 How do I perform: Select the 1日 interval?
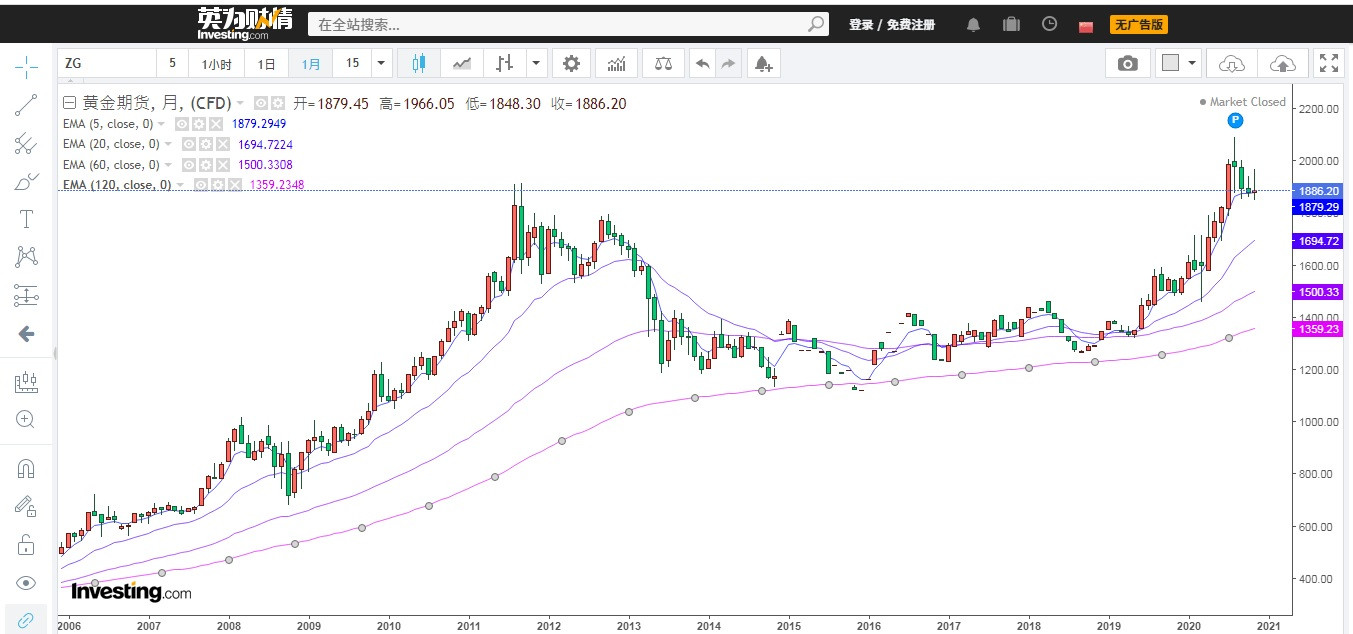[266, 64]
